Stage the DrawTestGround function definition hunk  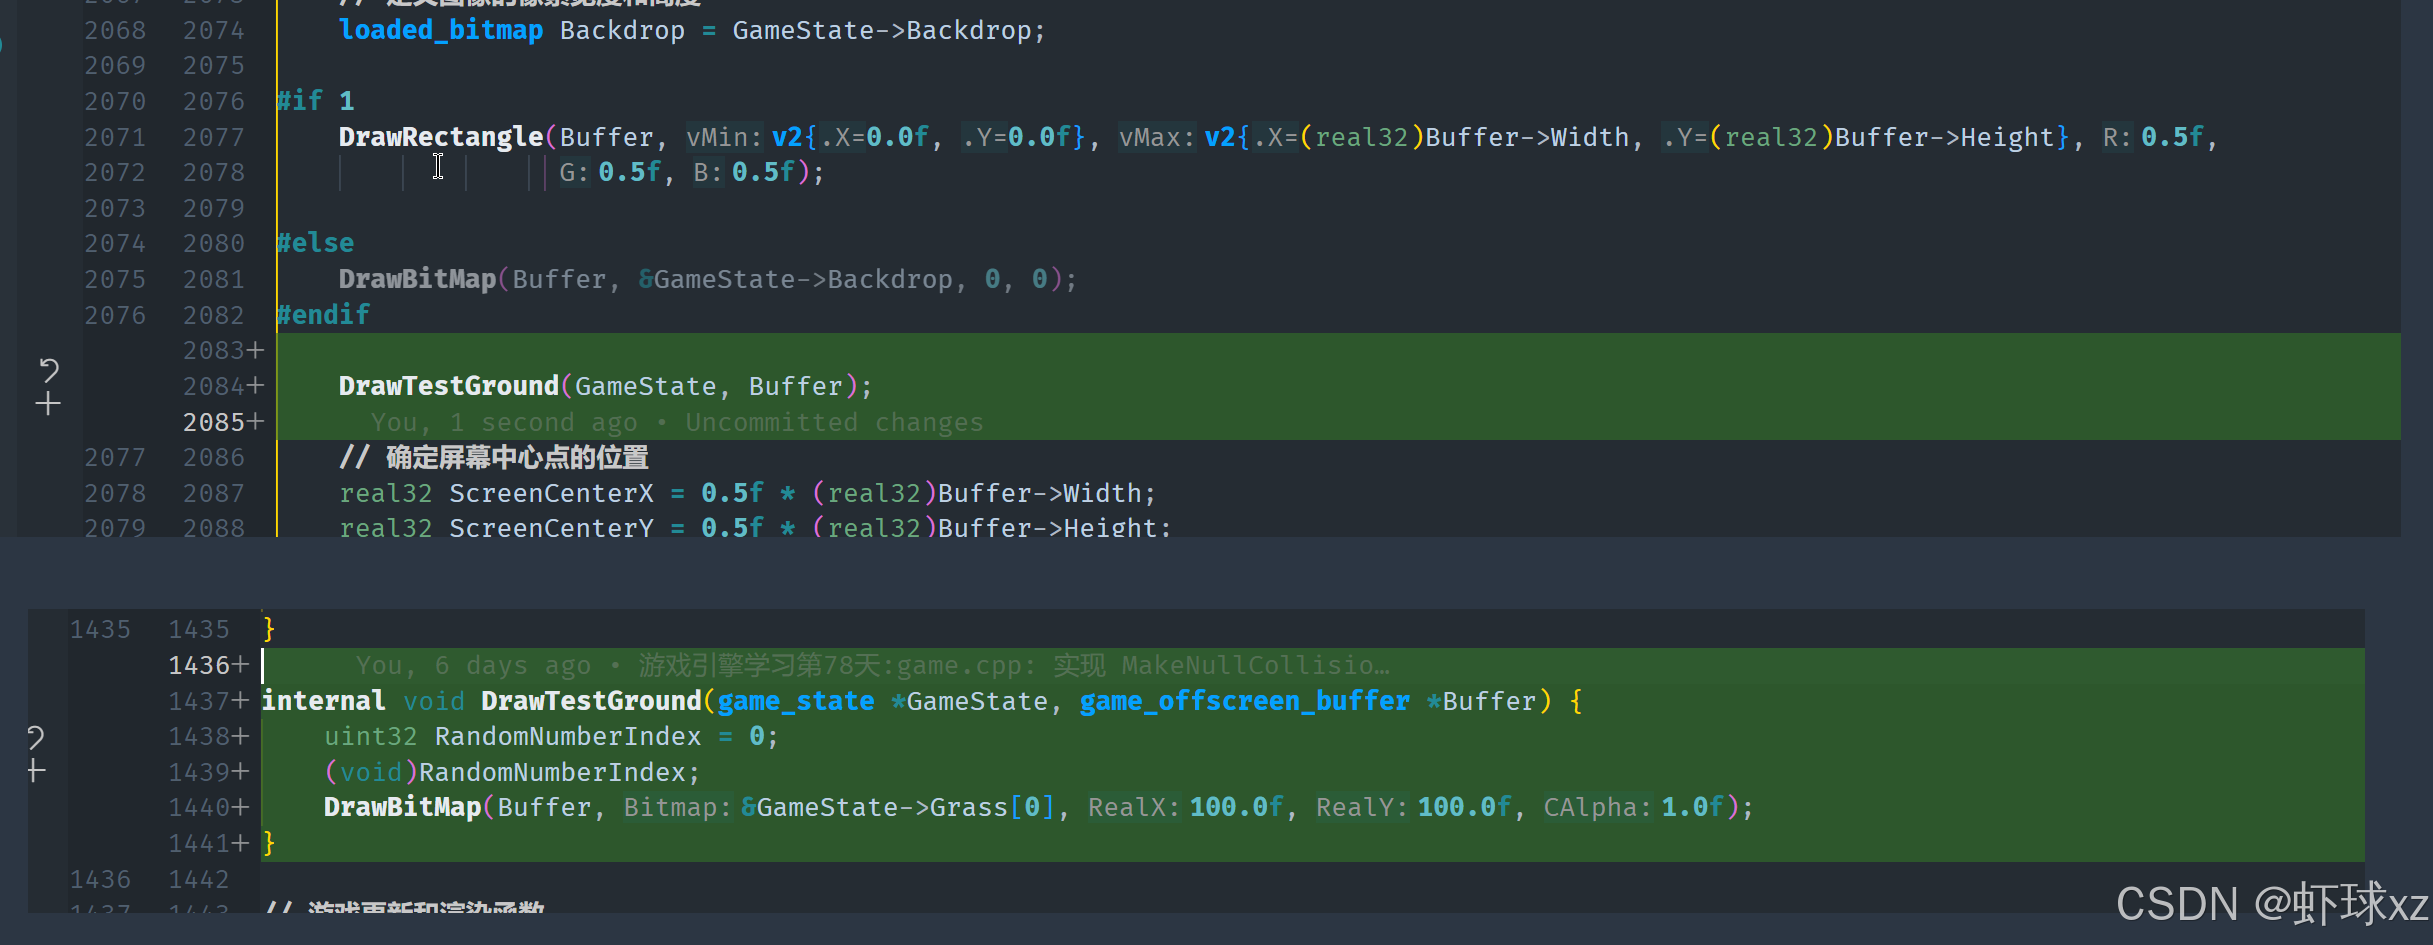(36, 771)
